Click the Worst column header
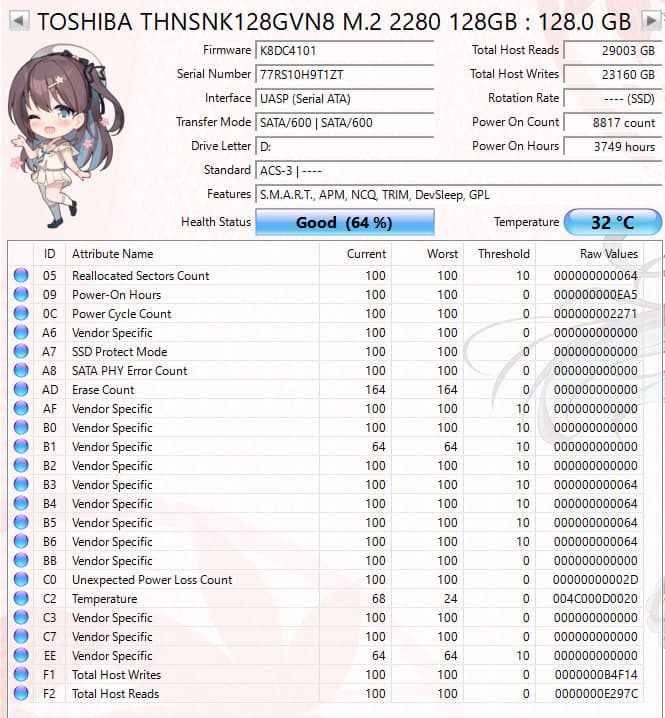 (x=427, y=254)
